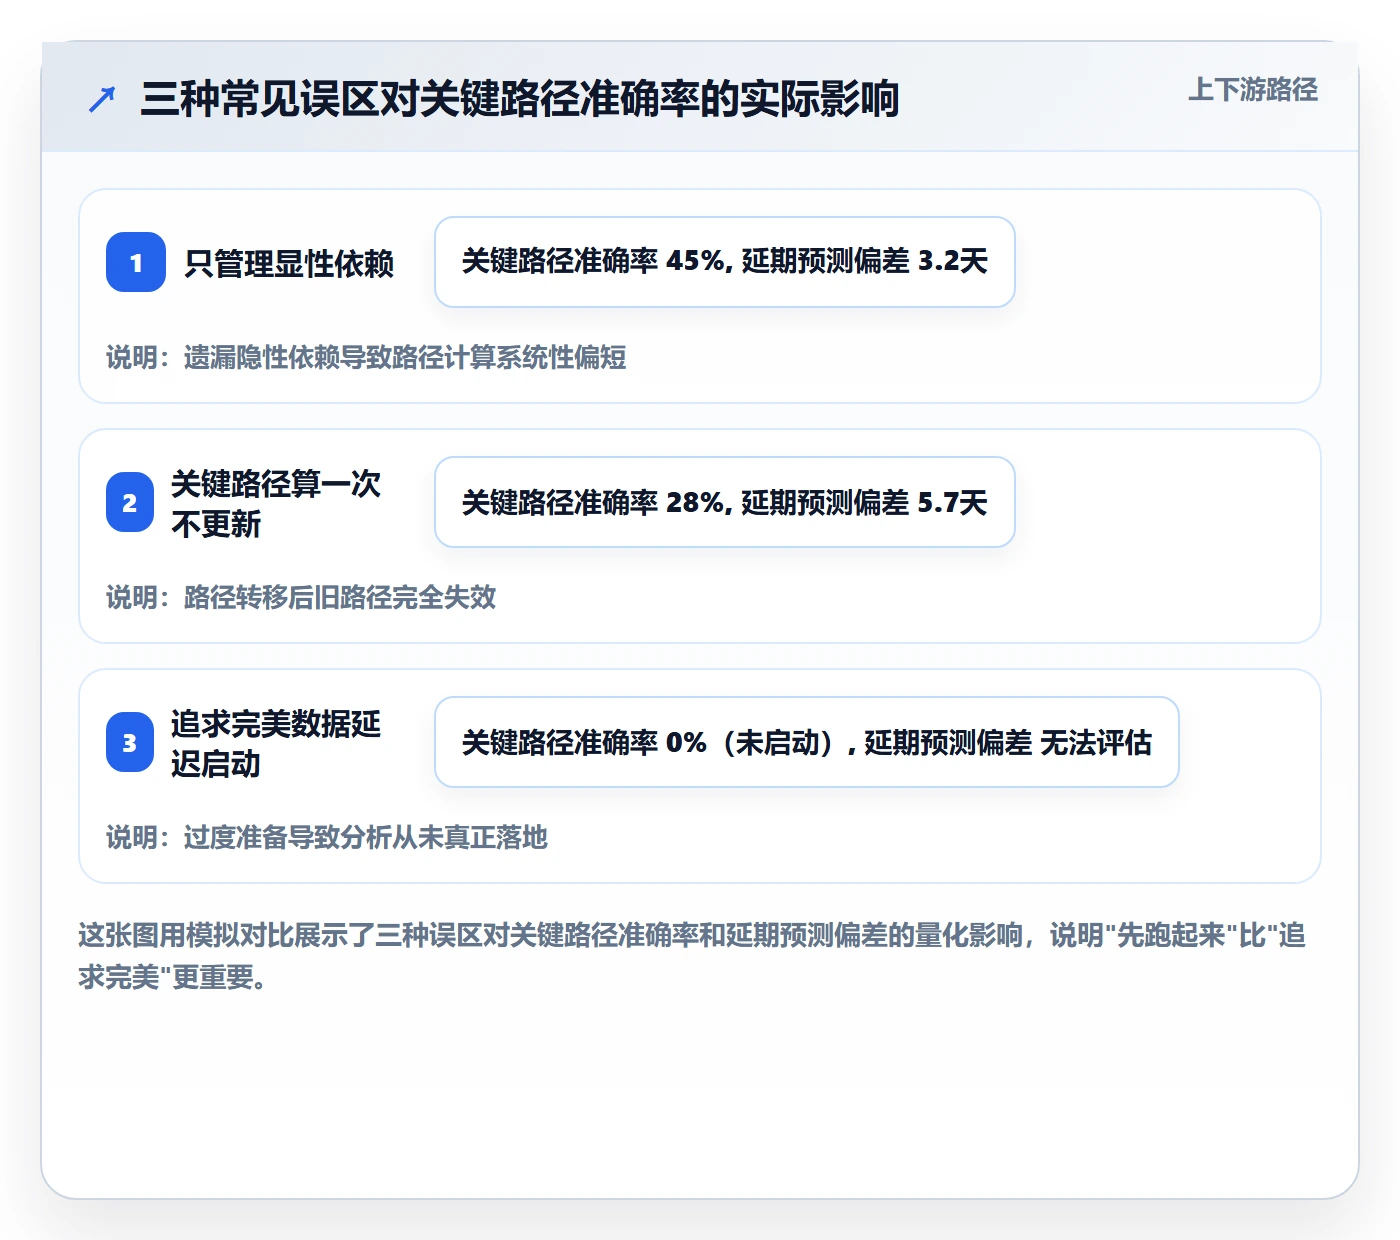Image resolution: width=1400 pixels, height=1240 pixels.
Task: Click the blue number 2 badge
Action: point(130,502)
